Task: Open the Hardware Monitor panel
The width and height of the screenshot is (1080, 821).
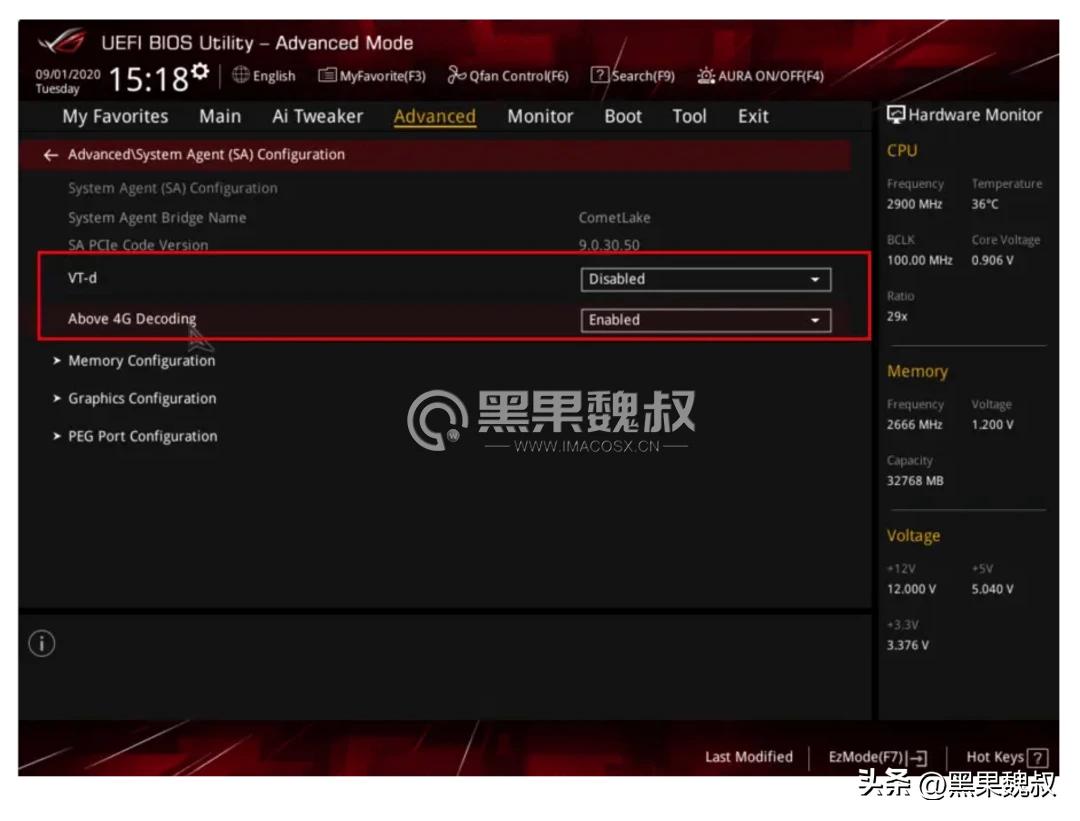Action: click(965, 114)
